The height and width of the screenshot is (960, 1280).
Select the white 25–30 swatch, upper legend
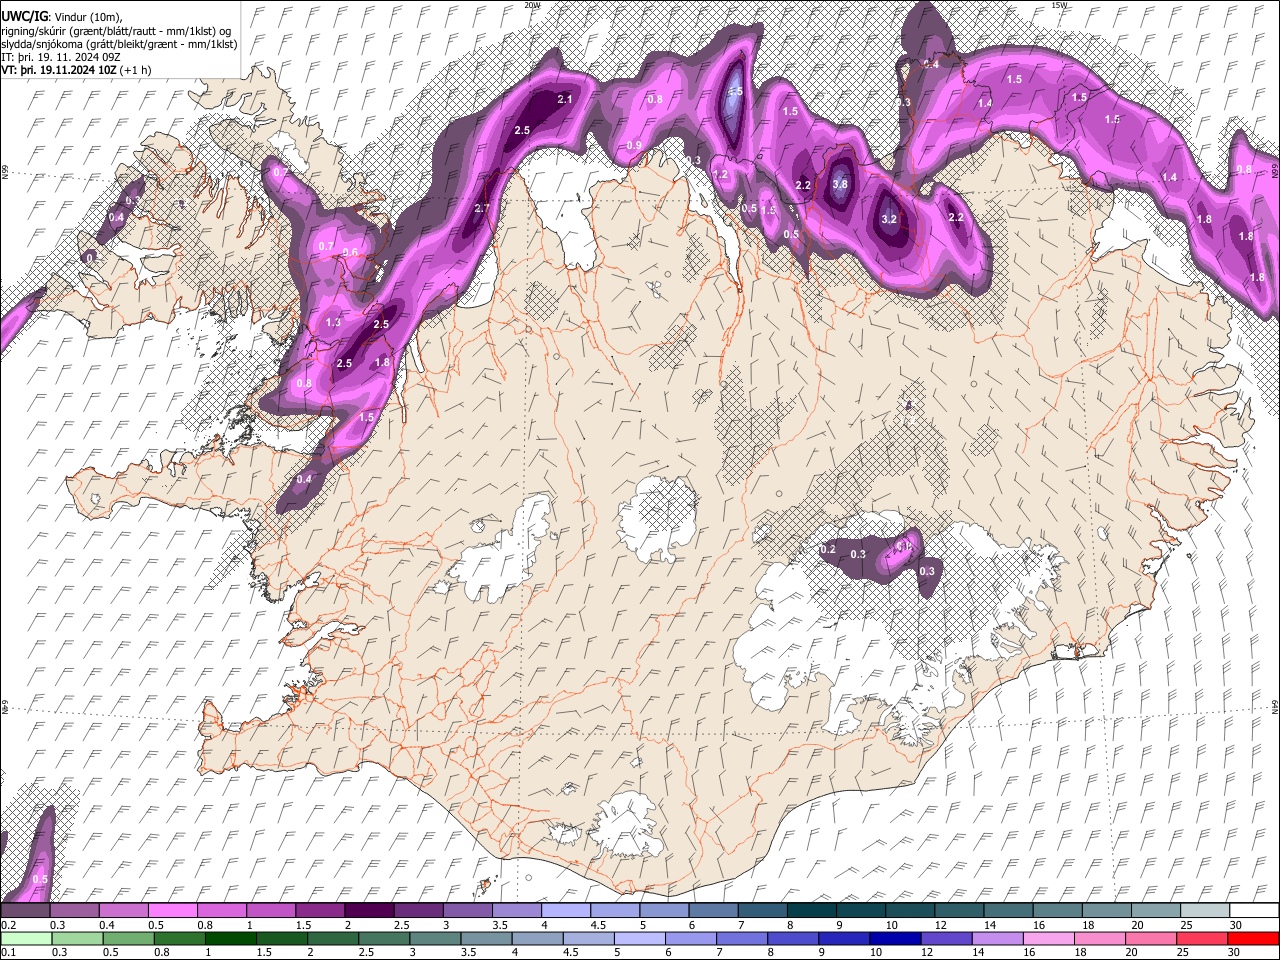point(1206,911)
